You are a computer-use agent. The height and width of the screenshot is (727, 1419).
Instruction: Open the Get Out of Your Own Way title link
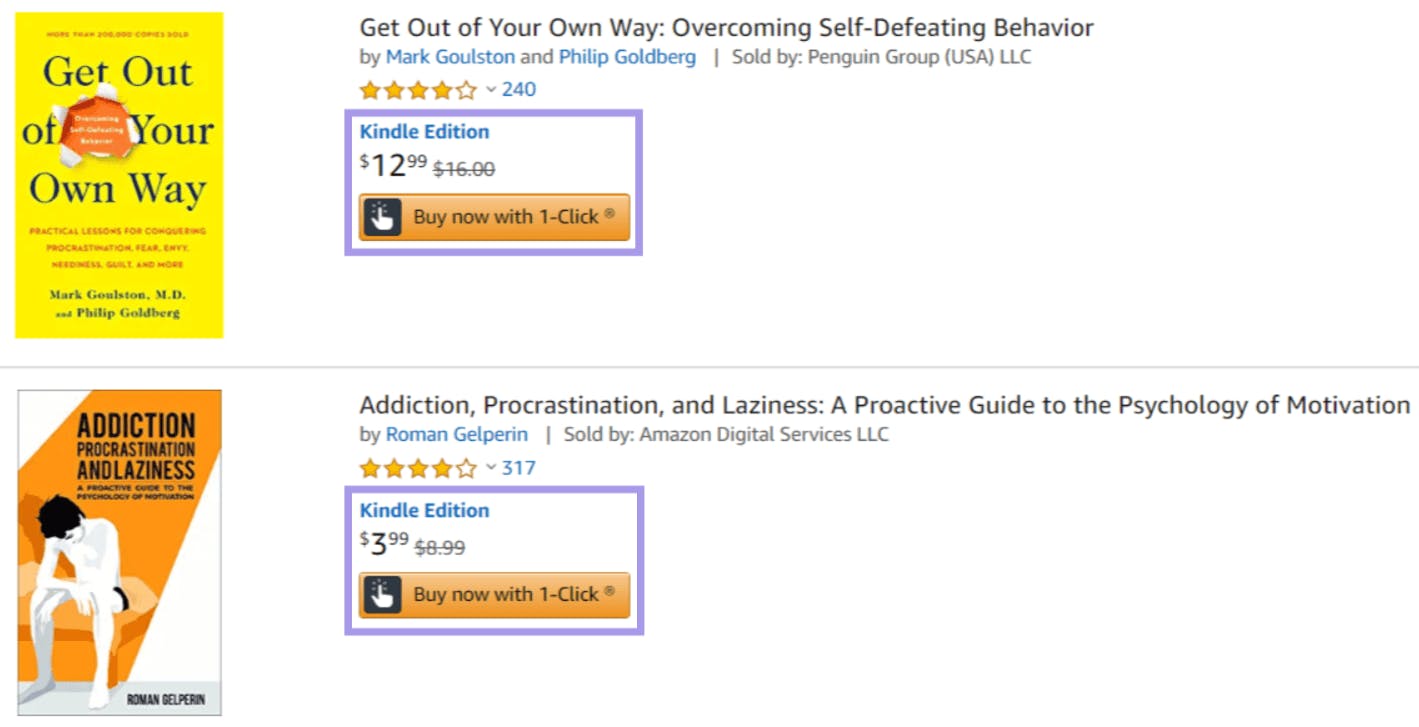(x=727, y=28)
